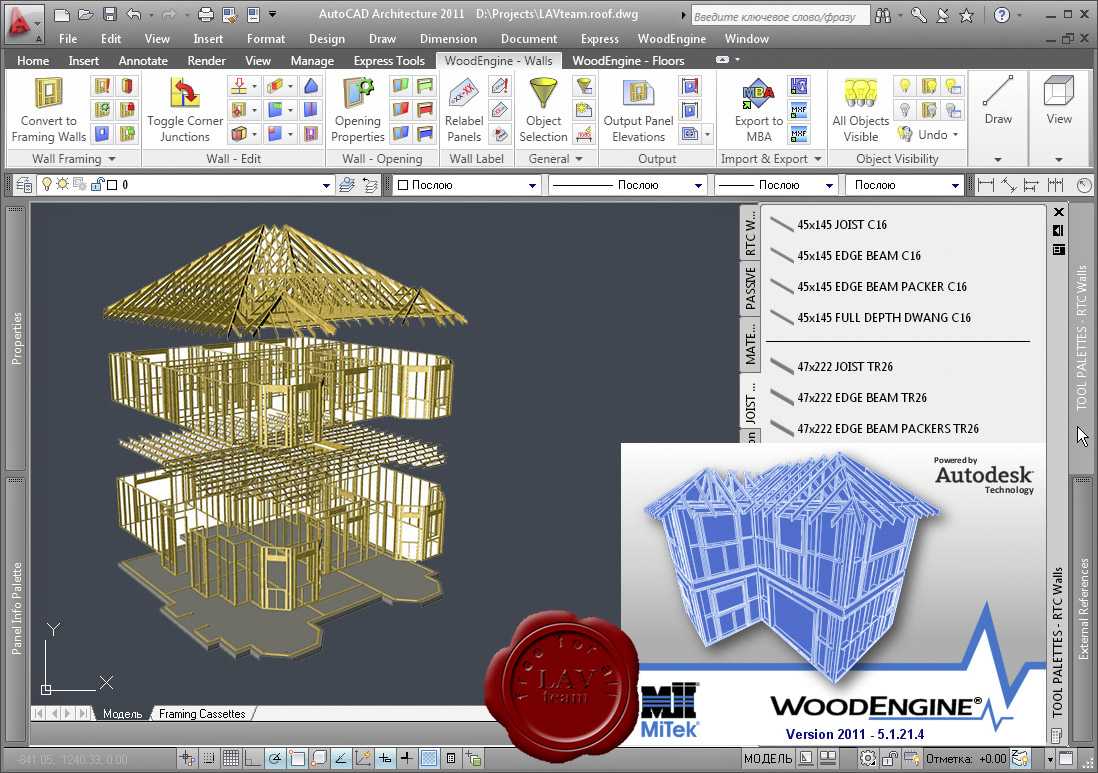This screenshot has width=1098, height=773.
Task: Click the Convert to Framing Walls icon
Action: [48, 94]
